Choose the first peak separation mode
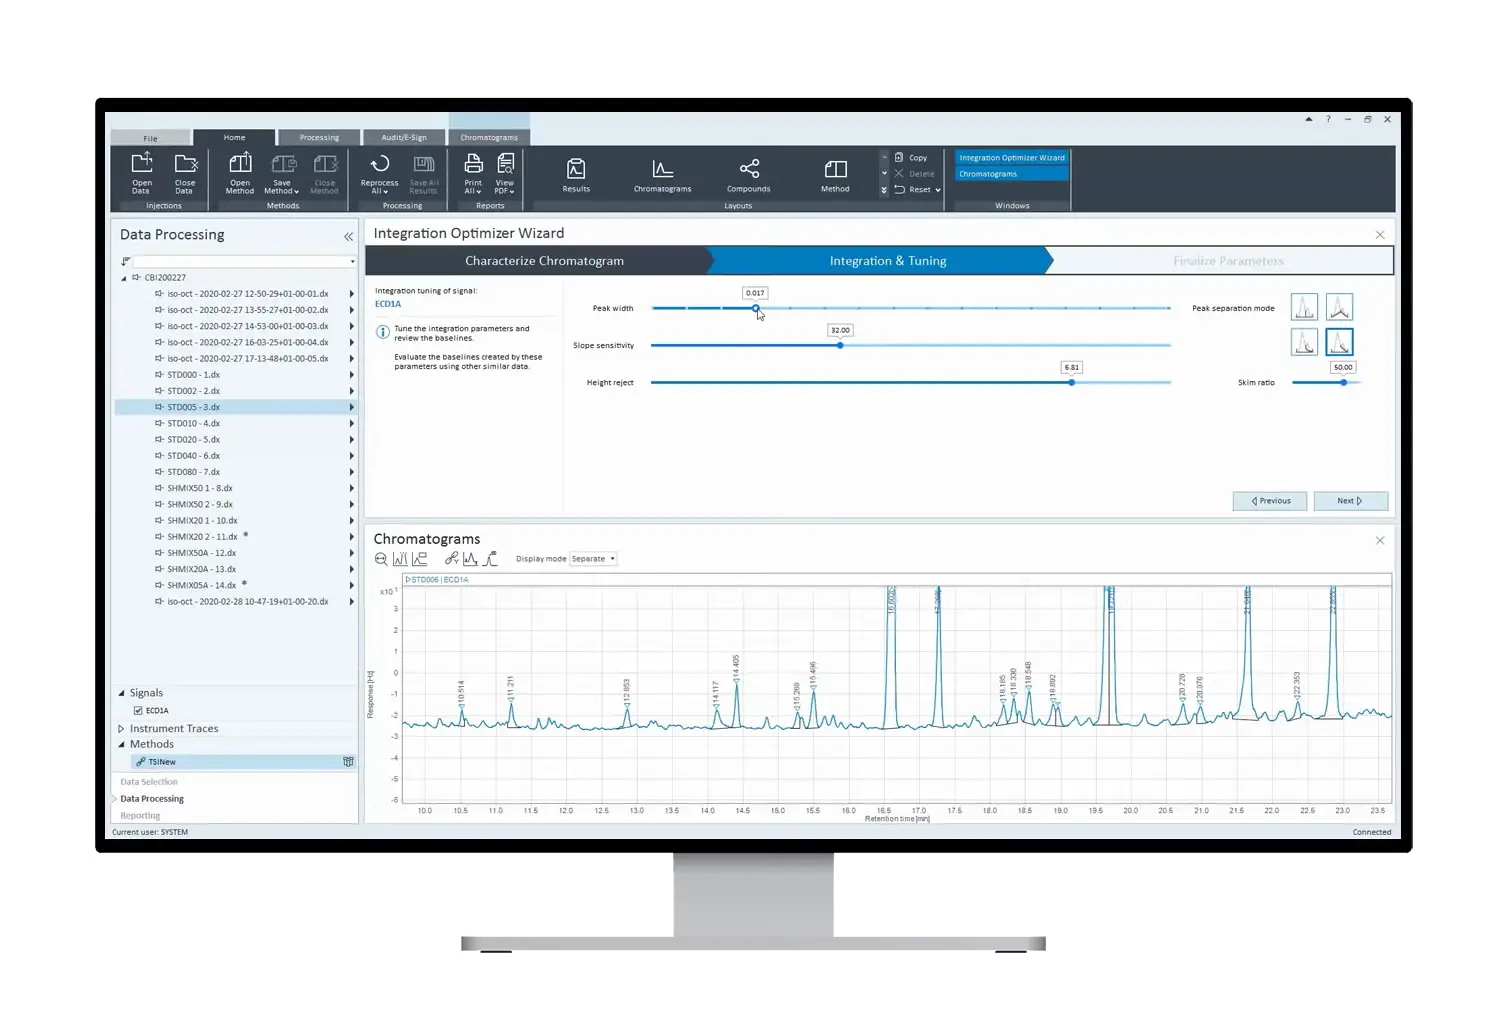 coord(1304,307)
